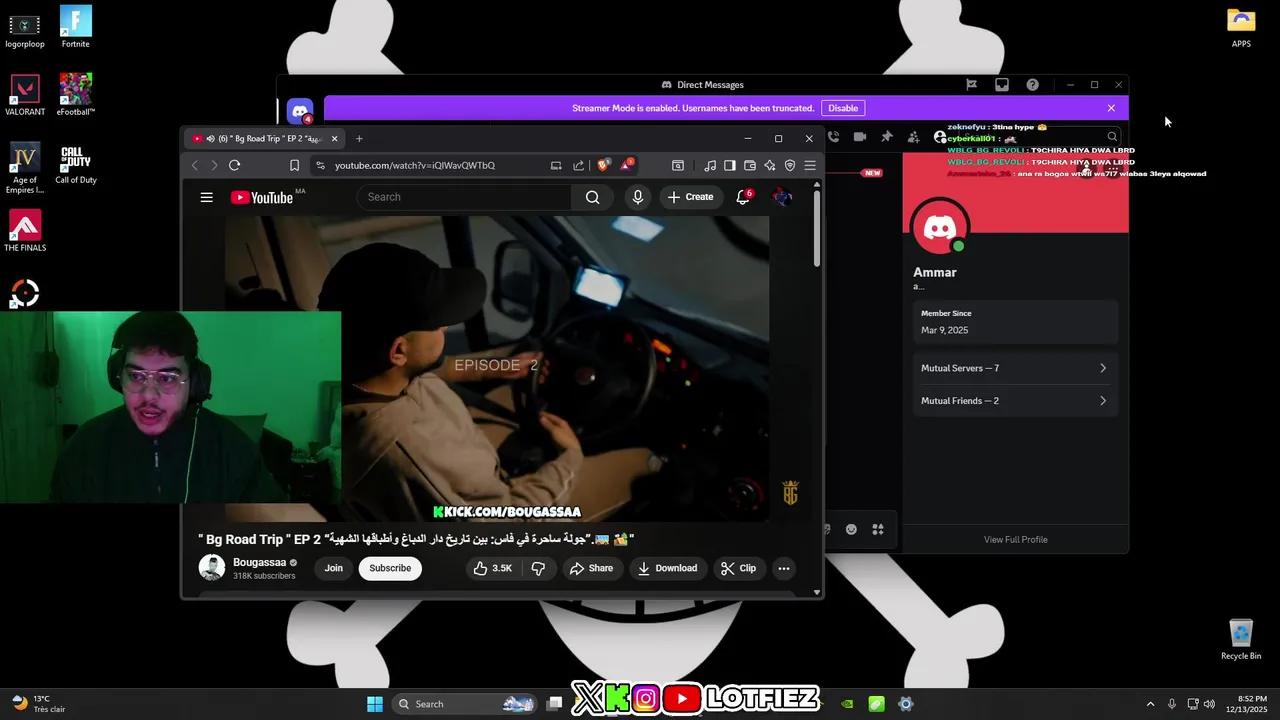
Task: Clip the video
Action: click(738, 568)
